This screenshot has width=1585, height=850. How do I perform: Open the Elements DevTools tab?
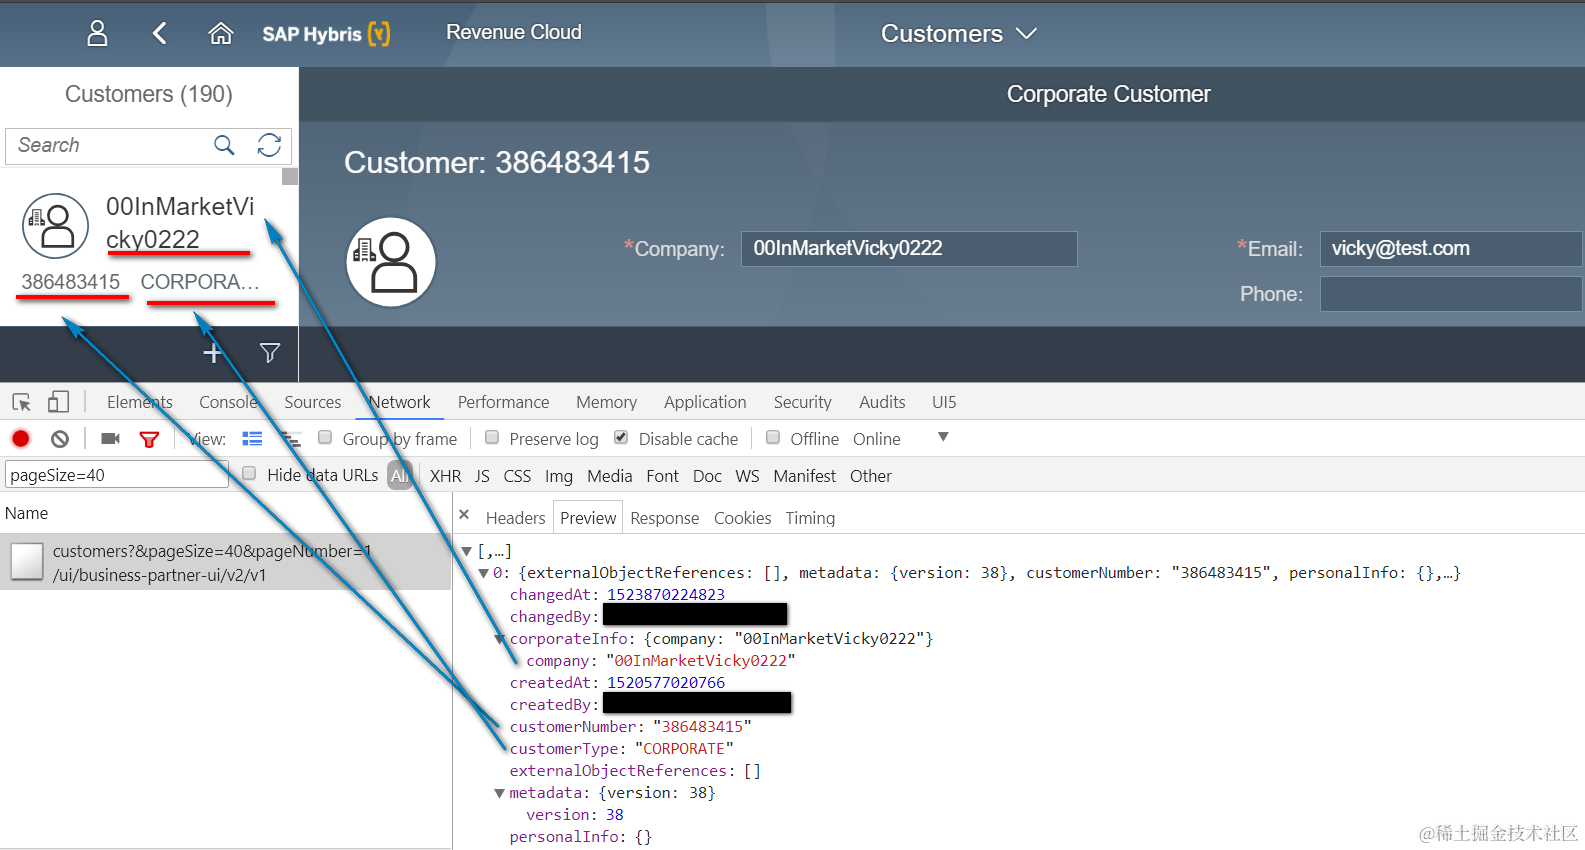140,402
